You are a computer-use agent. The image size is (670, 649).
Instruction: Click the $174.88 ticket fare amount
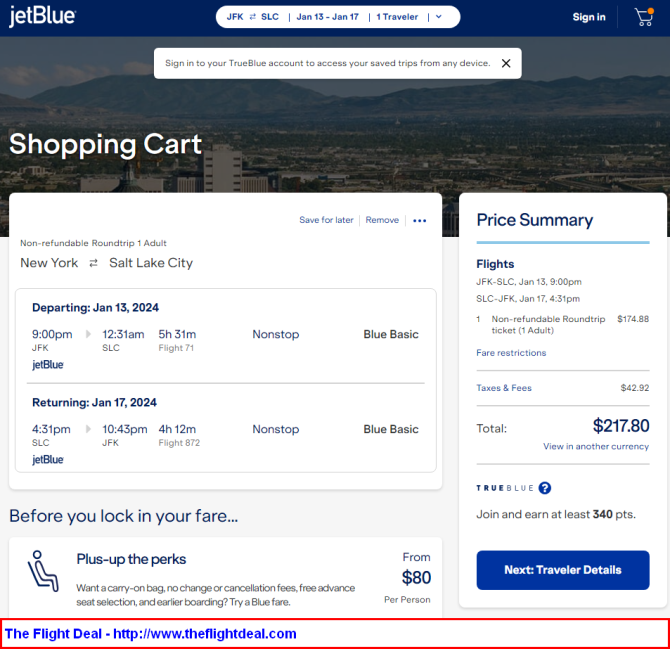[633, 319]
